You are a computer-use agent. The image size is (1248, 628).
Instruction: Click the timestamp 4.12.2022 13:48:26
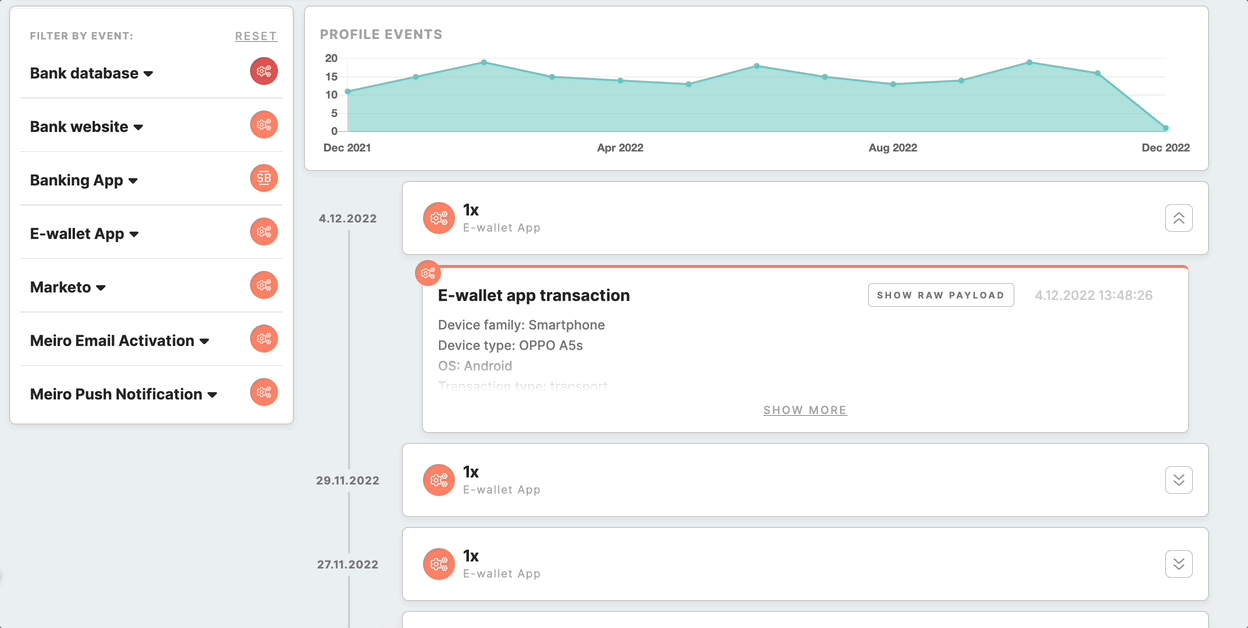(1094, 295)
